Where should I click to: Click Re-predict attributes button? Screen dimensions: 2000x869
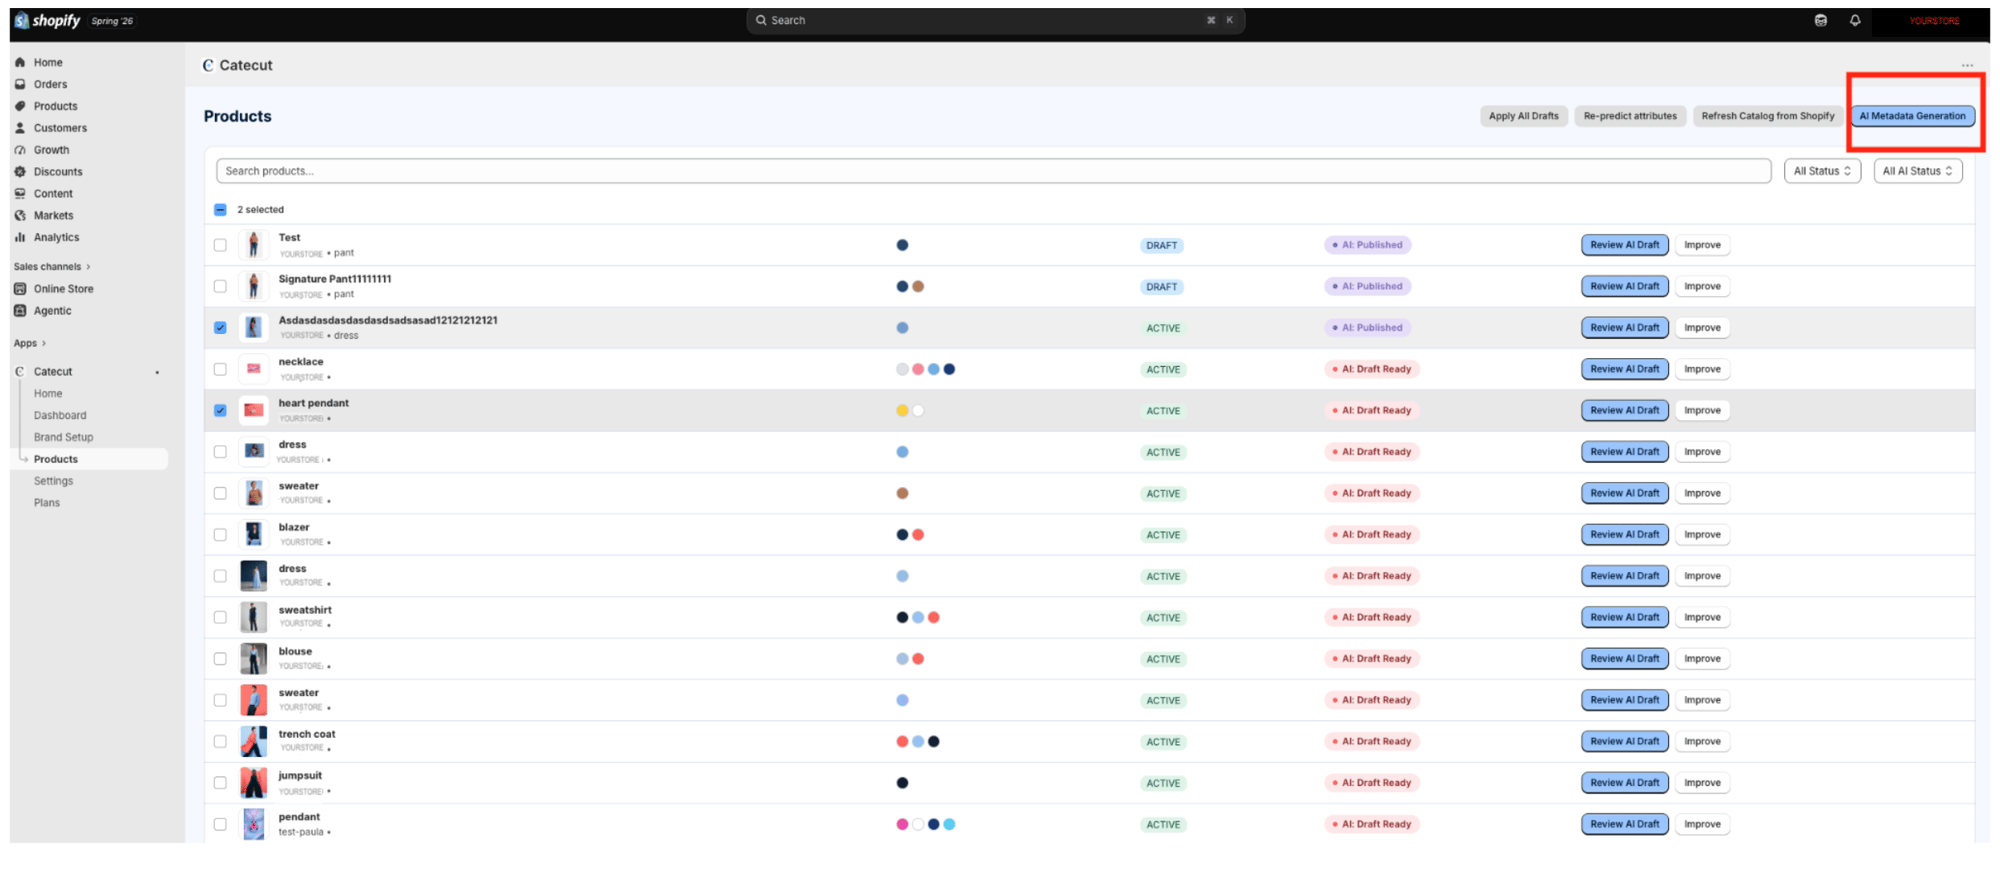(x=1630, y=116)
